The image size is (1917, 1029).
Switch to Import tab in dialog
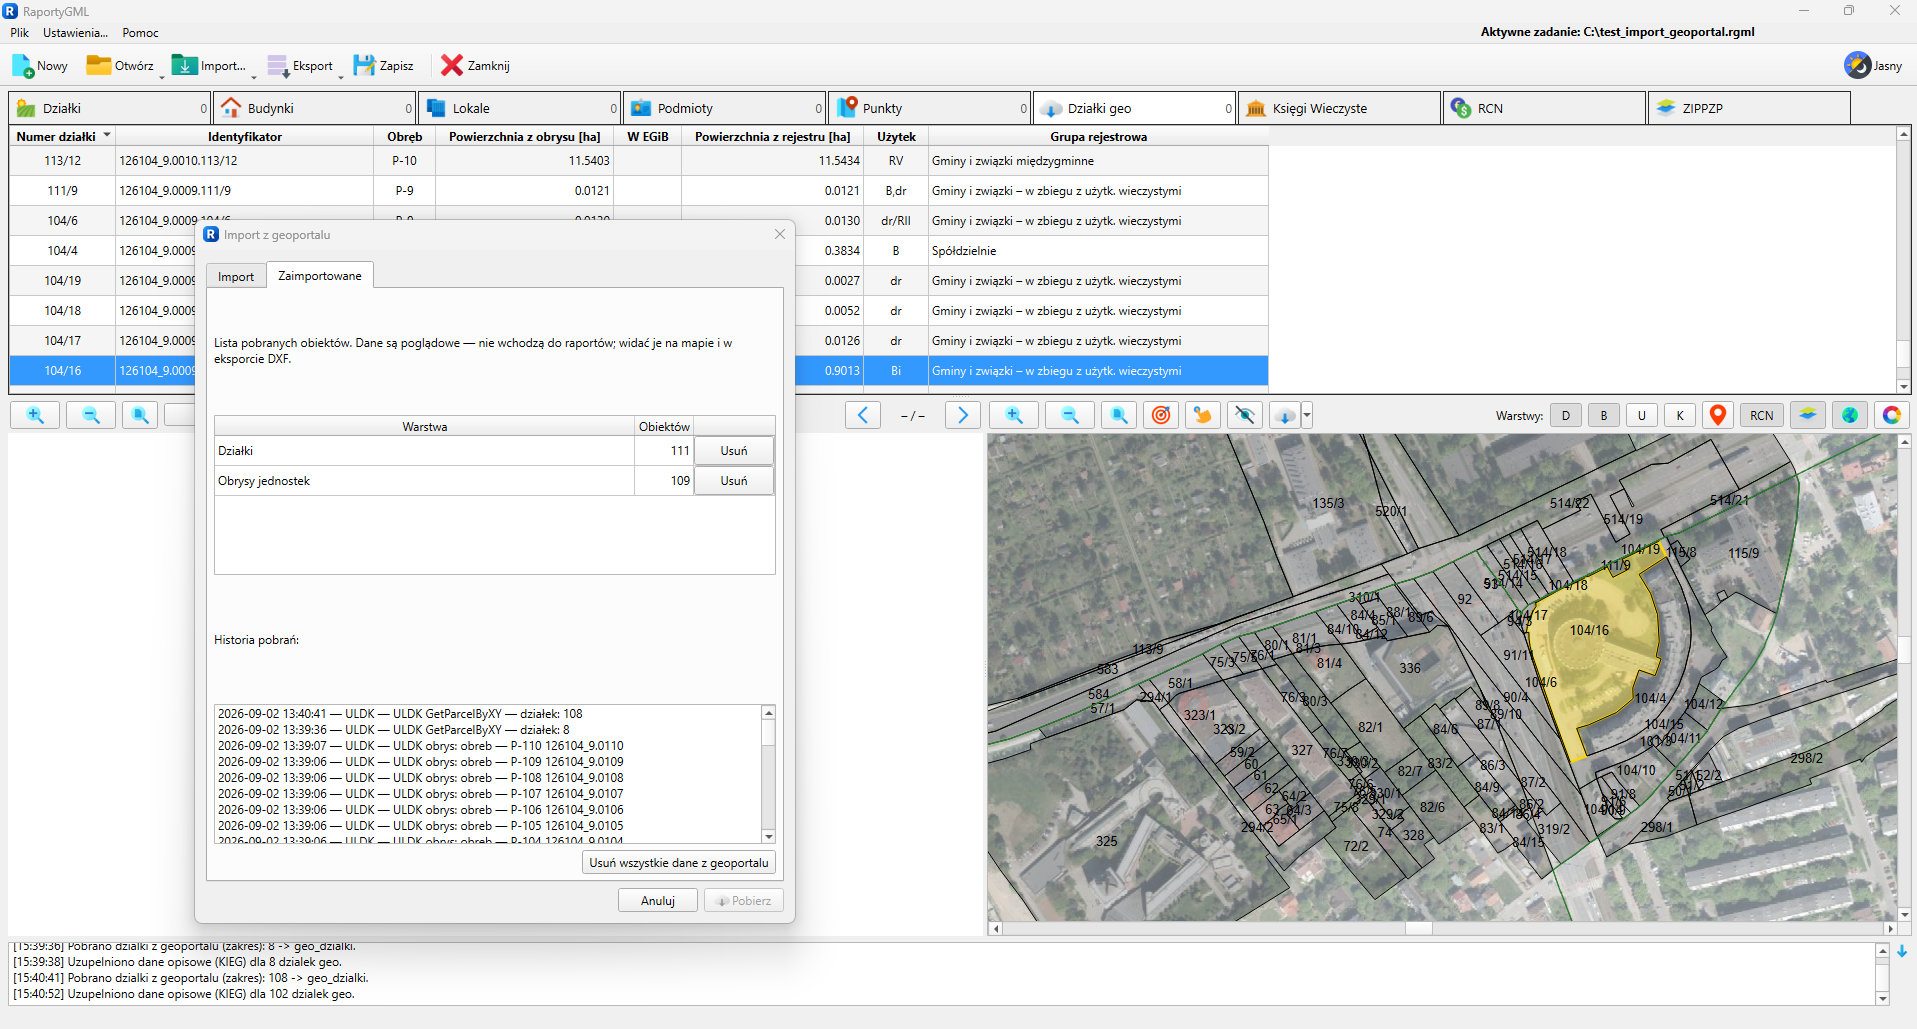pyautogui.click(x=236, y=277)
